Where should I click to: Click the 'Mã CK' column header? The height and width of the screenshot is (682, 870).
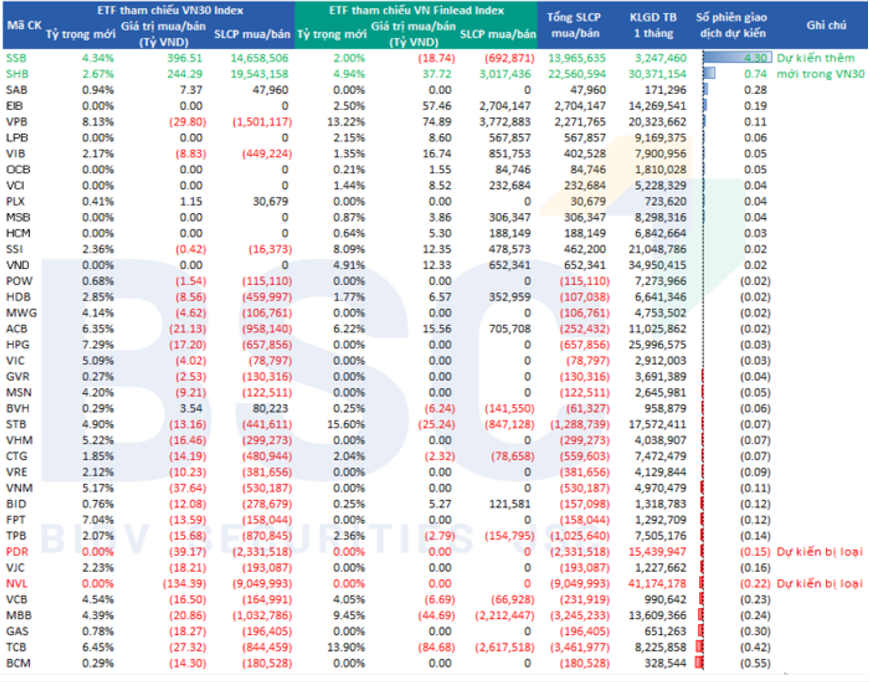coord(24,26)
